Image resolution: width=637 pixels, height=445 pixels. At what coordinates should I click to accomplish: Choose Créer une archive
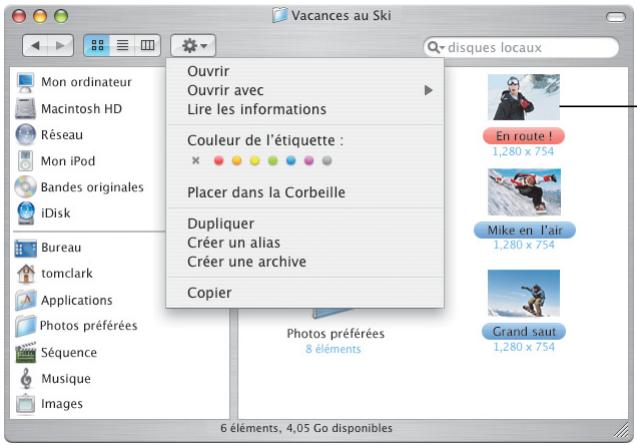pyautogui.click(x=305, y=262)
